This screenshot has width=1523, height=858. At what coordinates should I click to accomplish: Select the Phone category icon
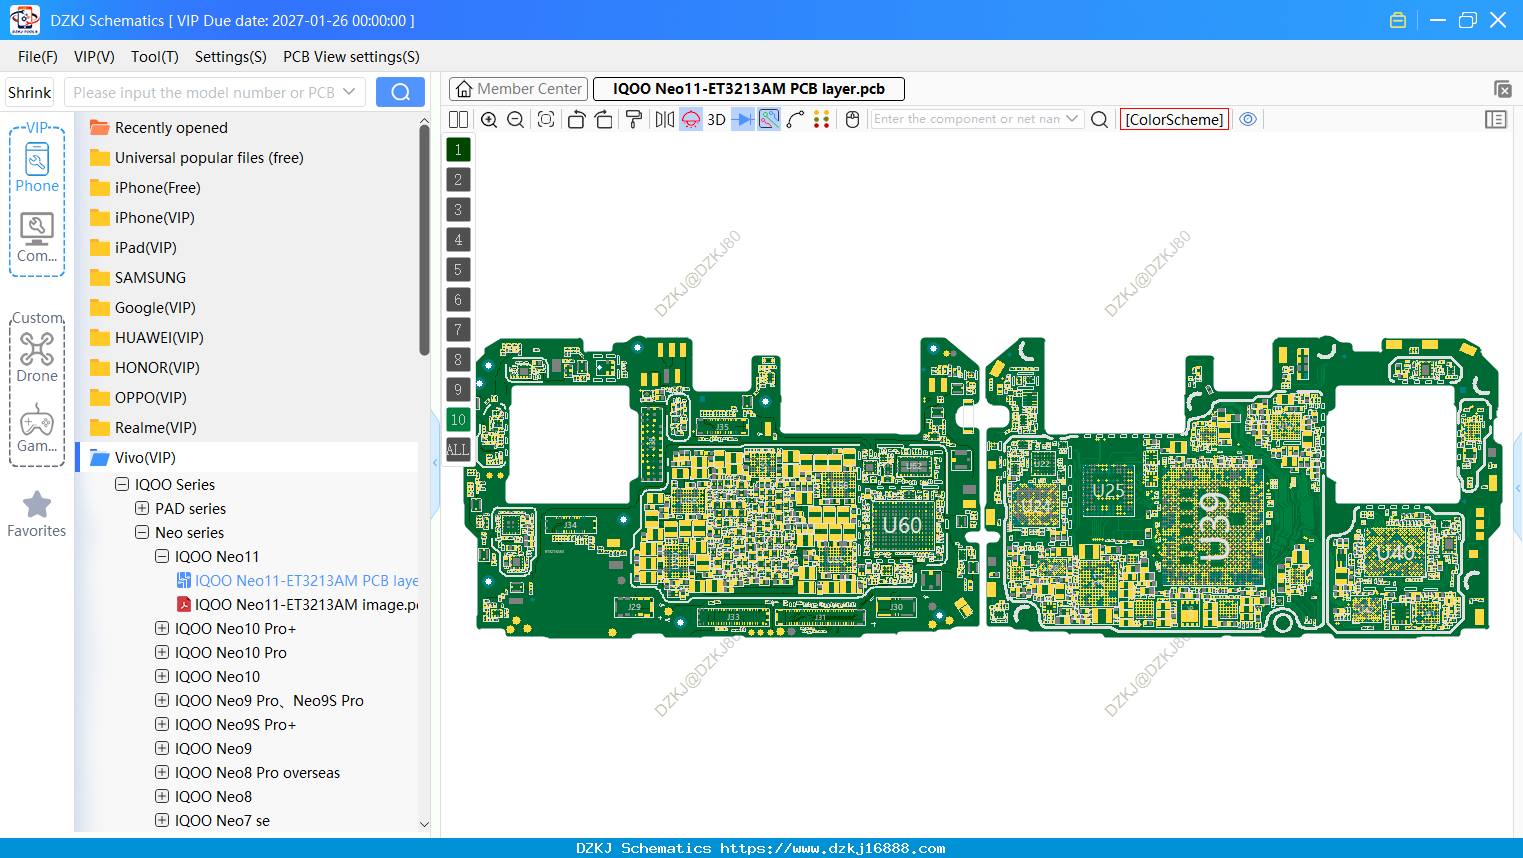(37, 167)
